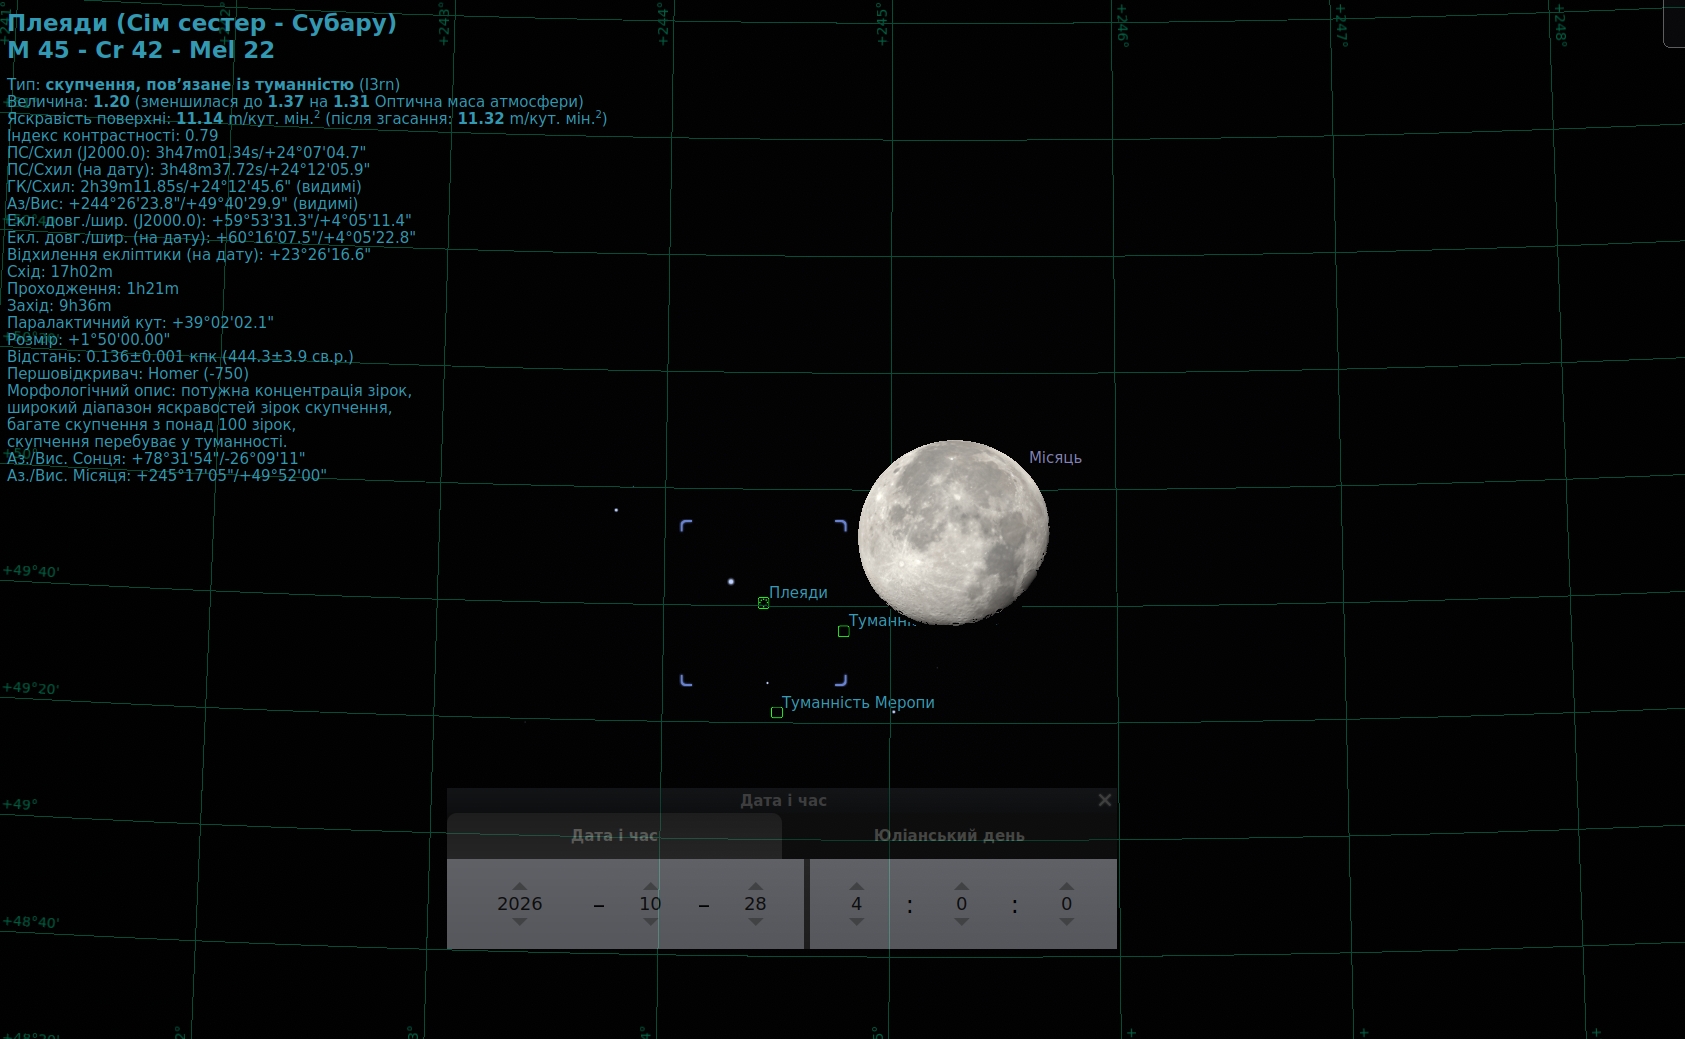Click the Першовідкривач: Homer (-750) line

(x=128, y=374)
